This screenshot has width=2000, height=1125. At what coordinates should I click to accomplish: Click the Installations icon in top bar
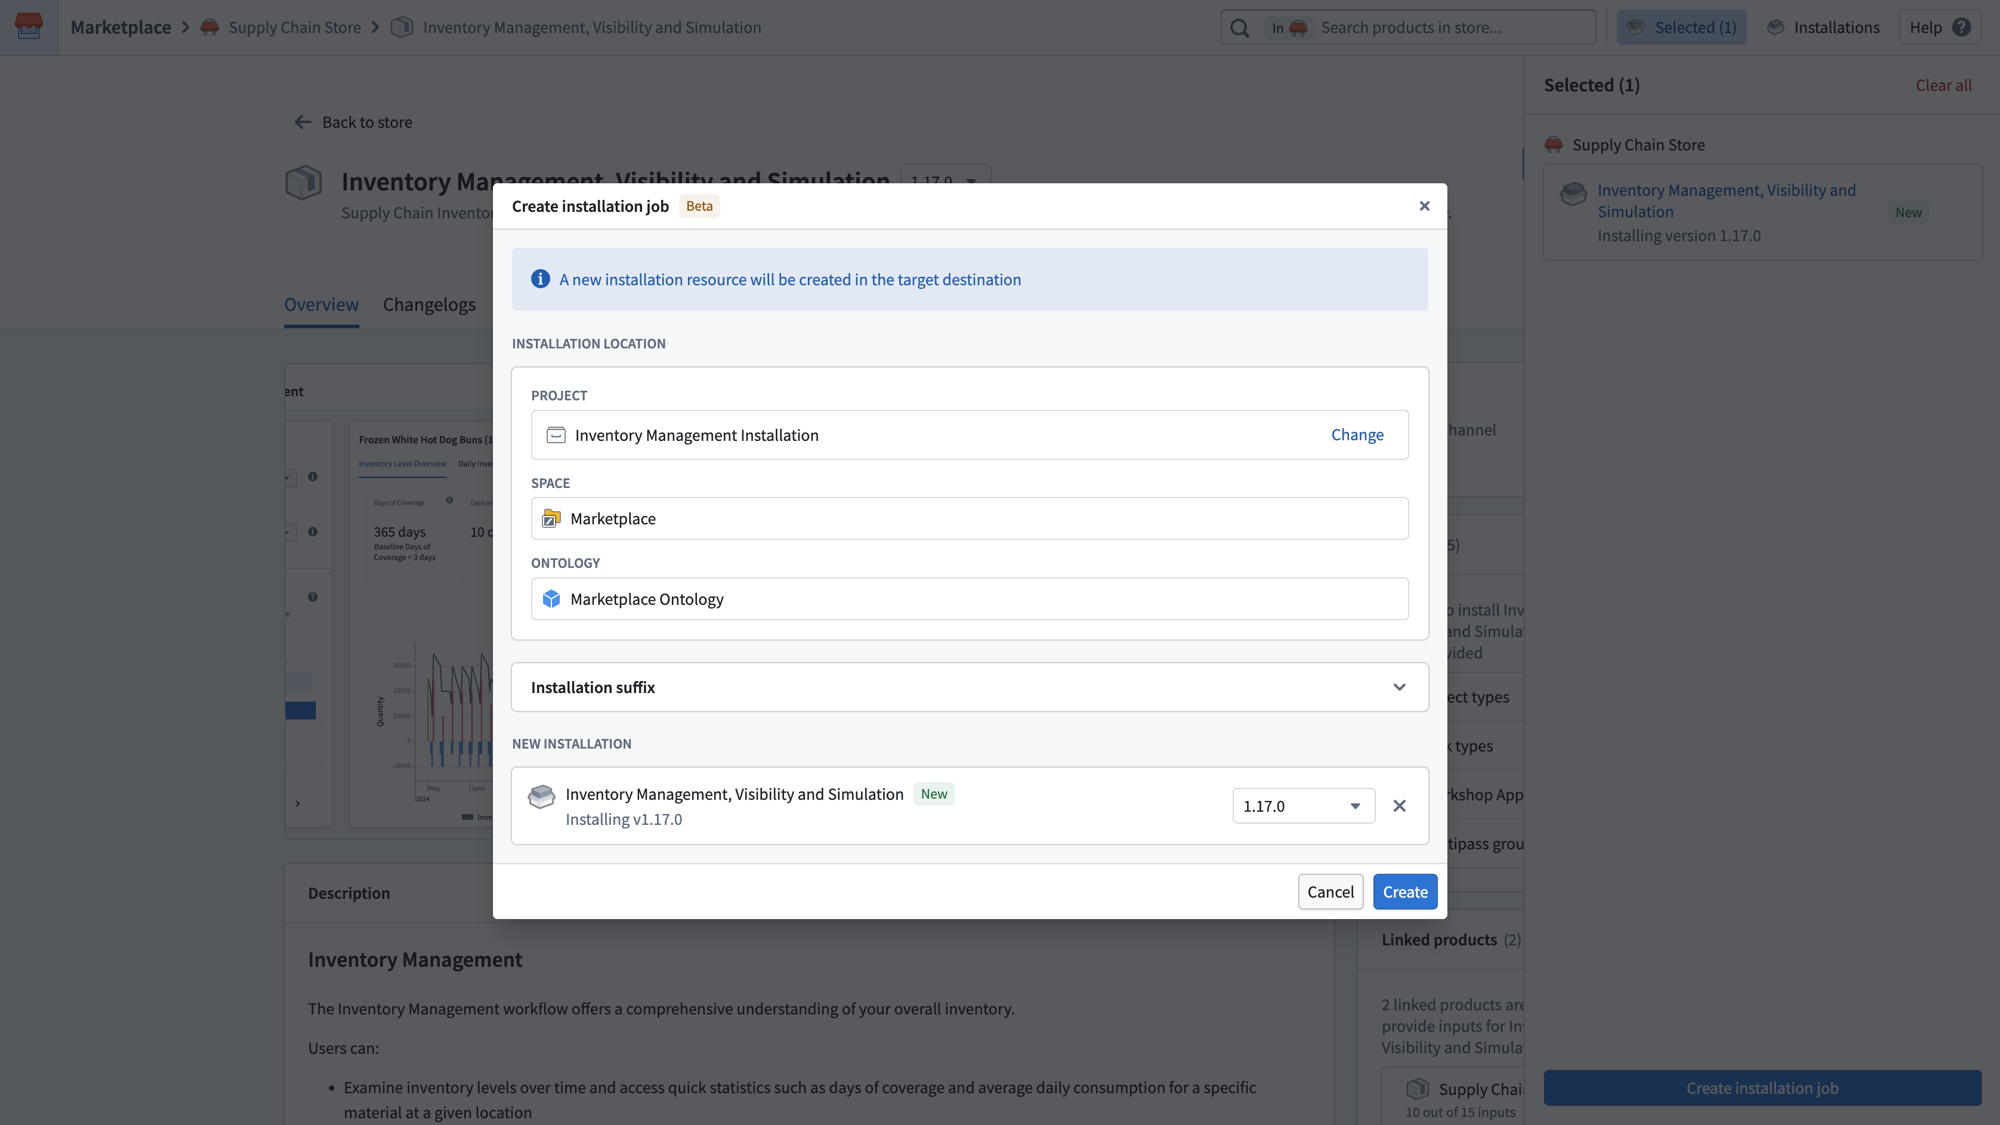pos(1776,27)
